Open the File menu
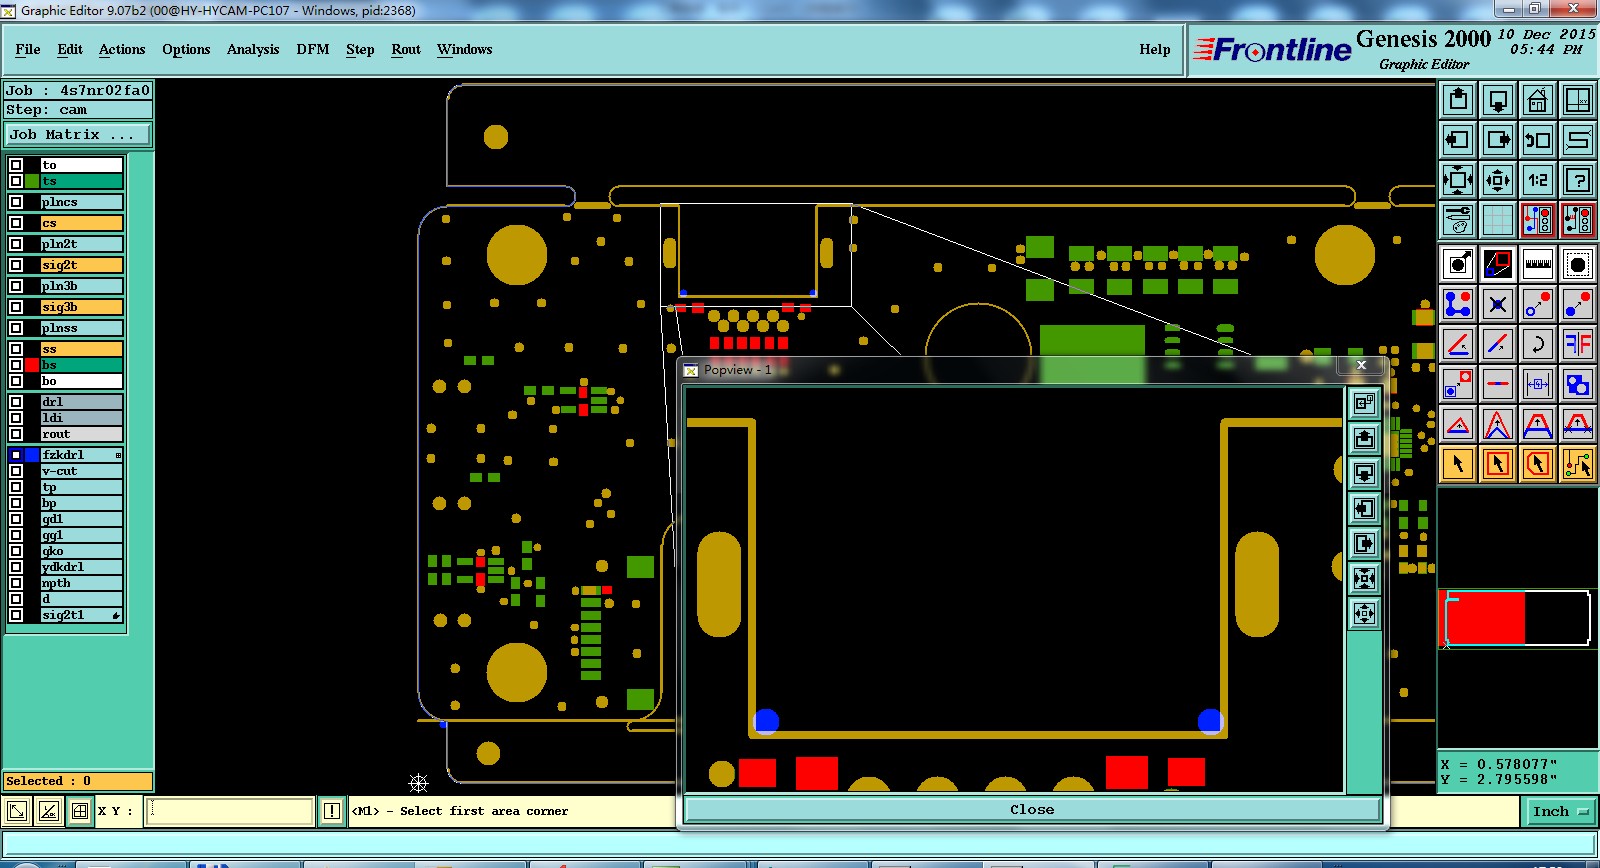Image resolution: width=1600 pixels, height=868 pixels. point(28,49)
